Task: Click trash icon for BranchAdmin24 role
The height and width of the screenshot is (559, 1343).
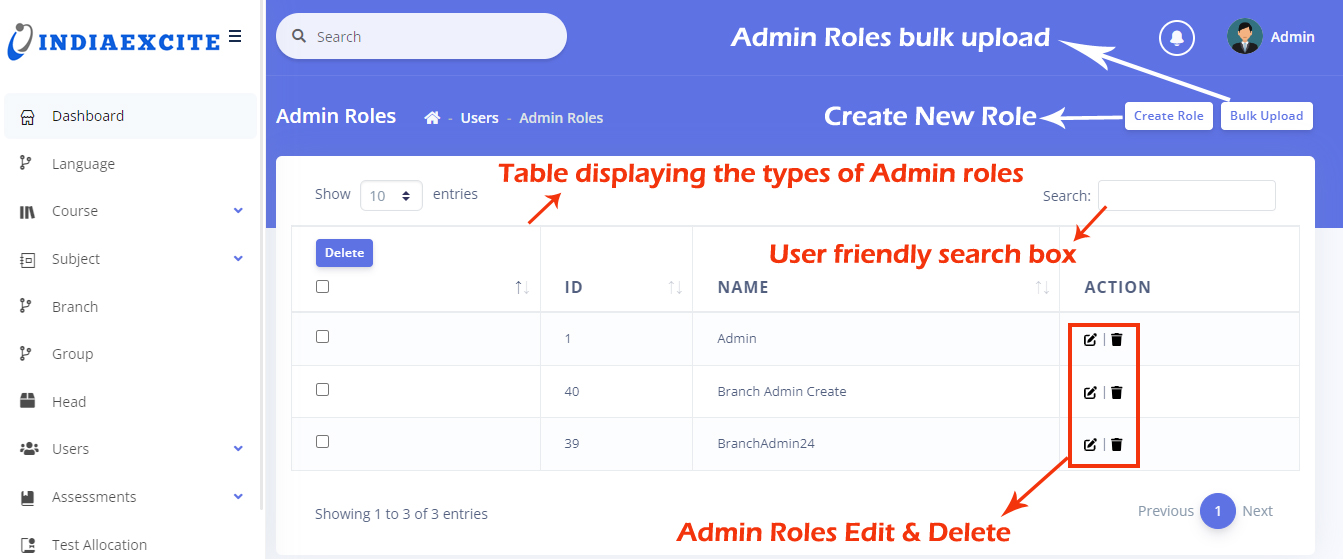Action: (1117, 445)
